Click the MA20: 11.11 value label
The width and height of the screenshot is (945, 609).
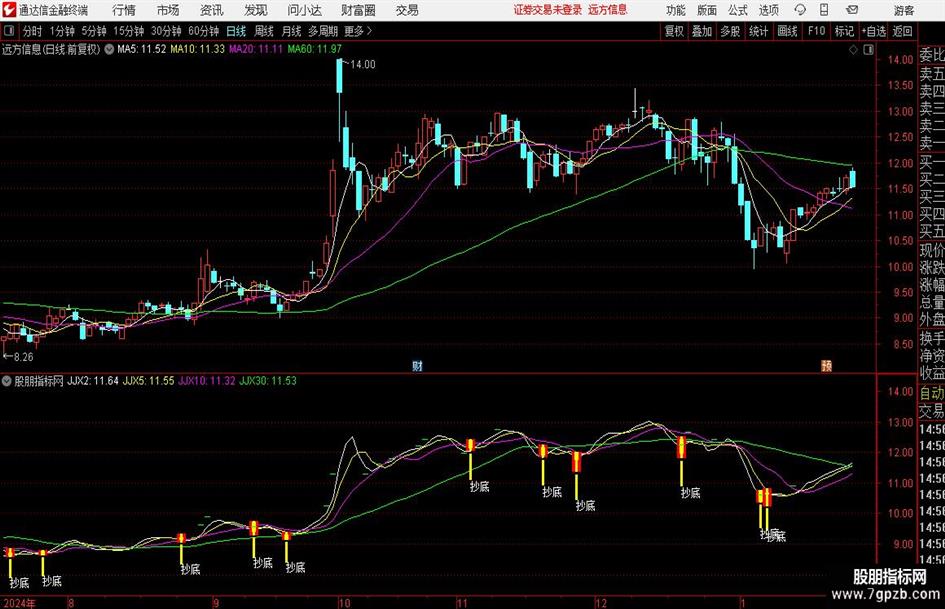(x=256, y=49)
